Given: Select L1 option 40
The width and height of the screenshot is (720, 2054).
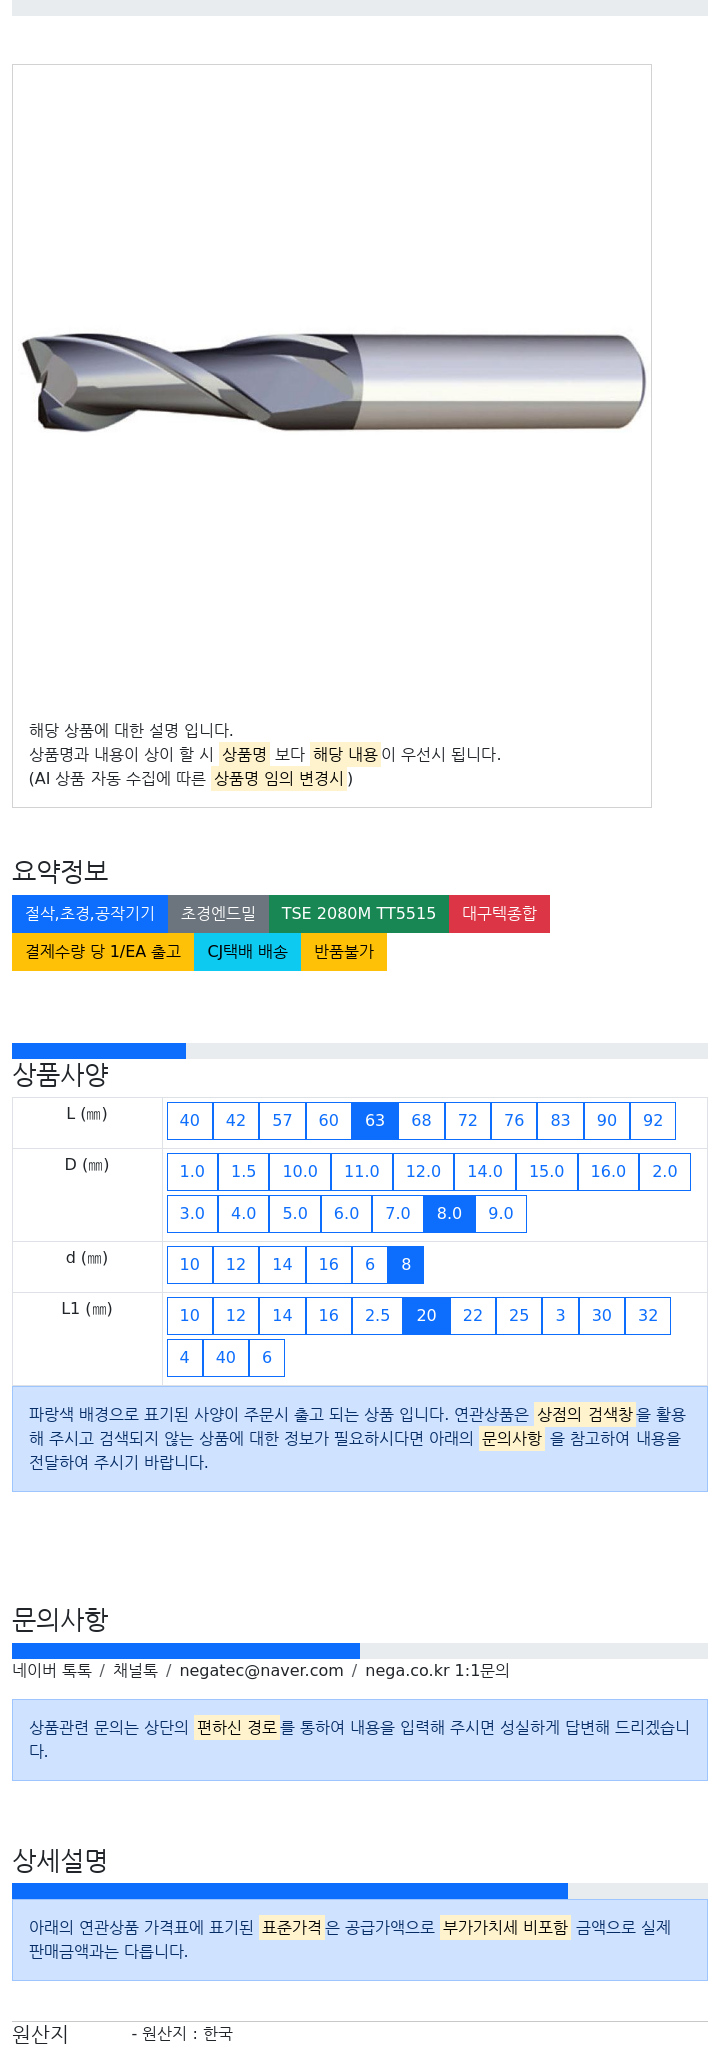Looking at the screenshot, I should 226,1358.
